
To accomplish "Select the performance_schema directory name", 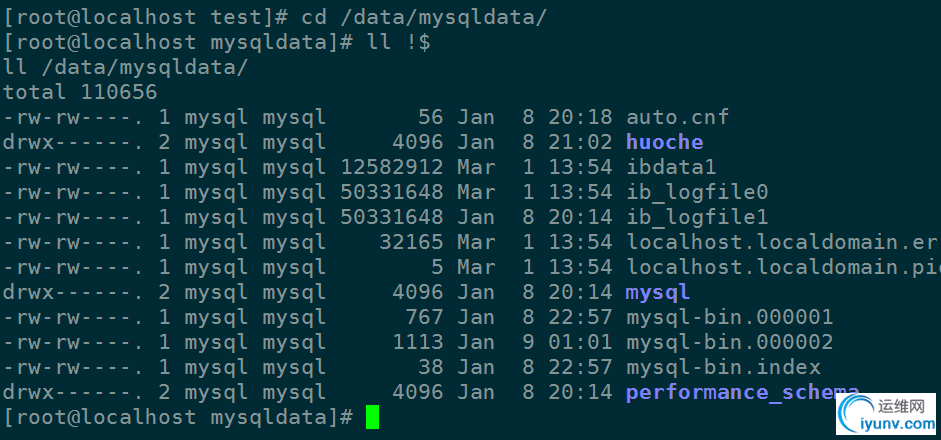I will click(x=742, y=393).
